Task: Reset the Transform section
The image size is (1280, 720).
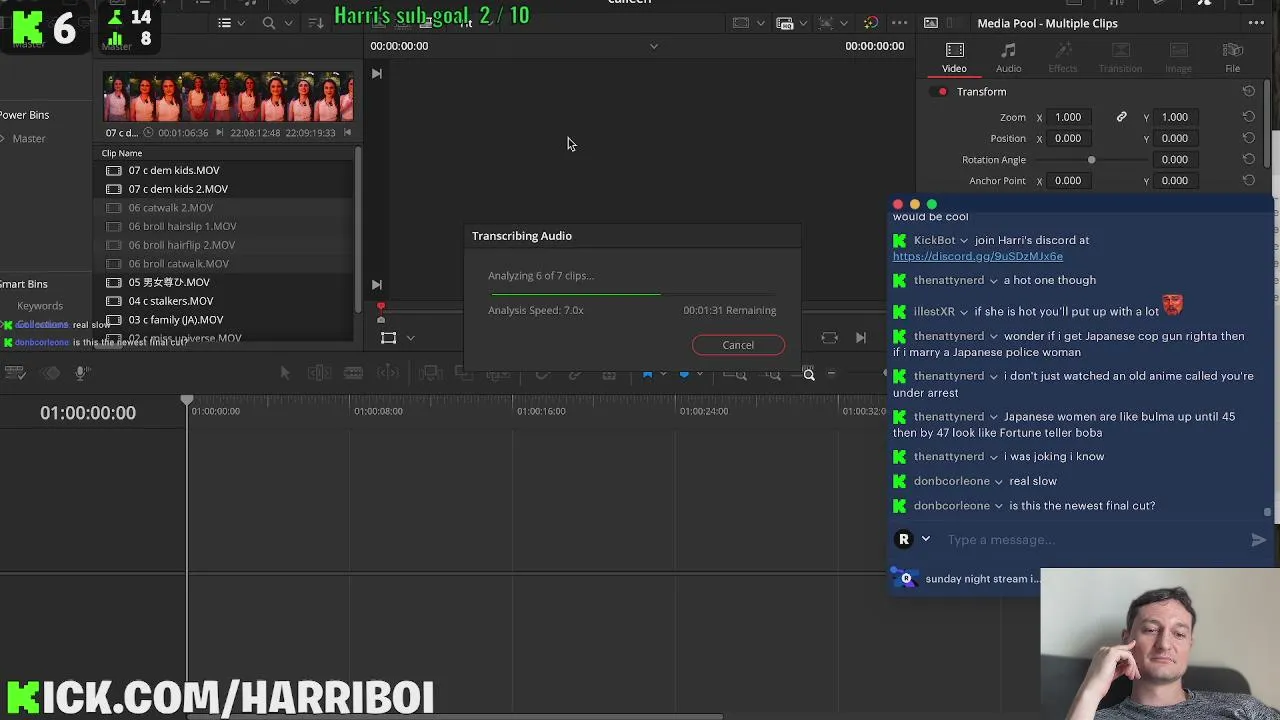Action: pos(1249,91)
